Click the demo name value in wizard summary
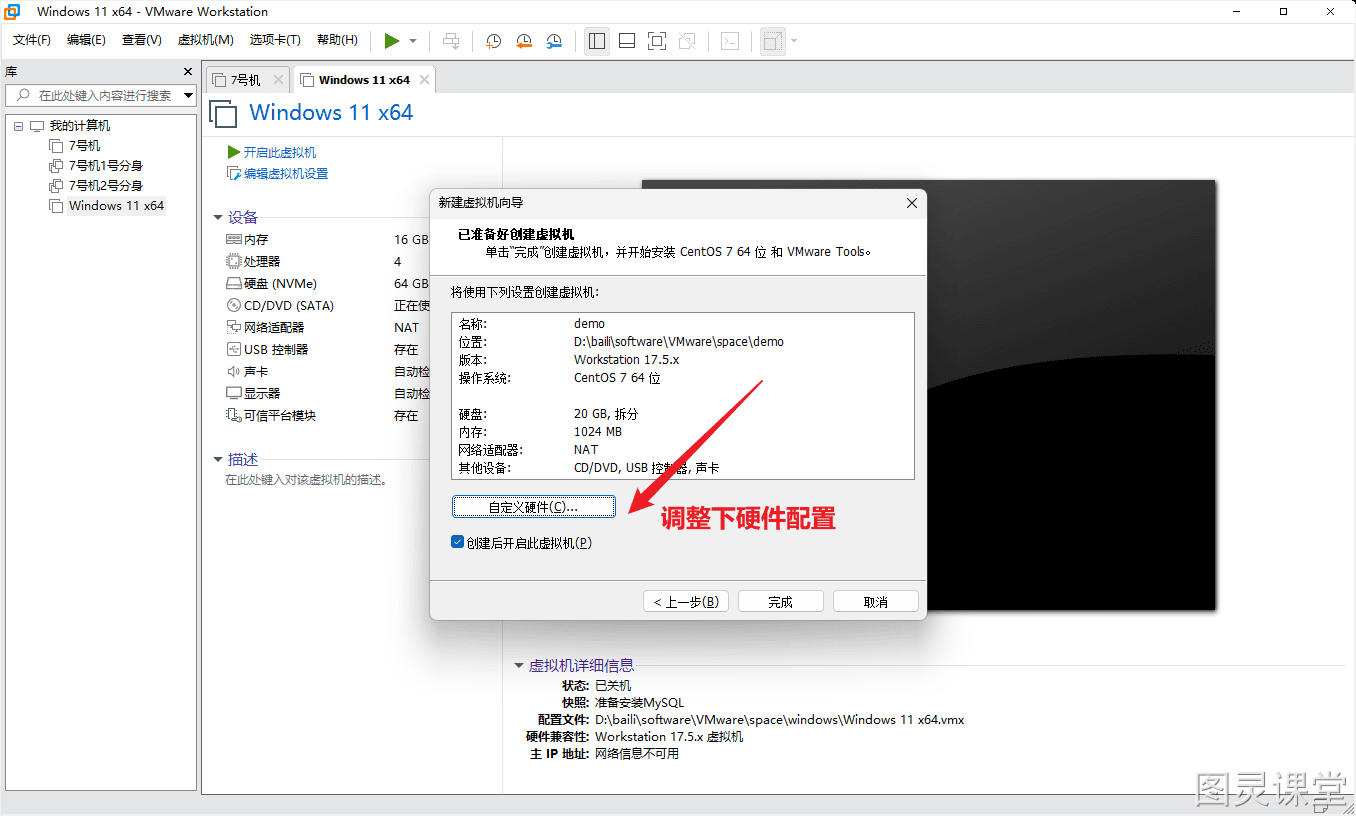The height and width of the screenshot is (816, 1356). [589, 324]
